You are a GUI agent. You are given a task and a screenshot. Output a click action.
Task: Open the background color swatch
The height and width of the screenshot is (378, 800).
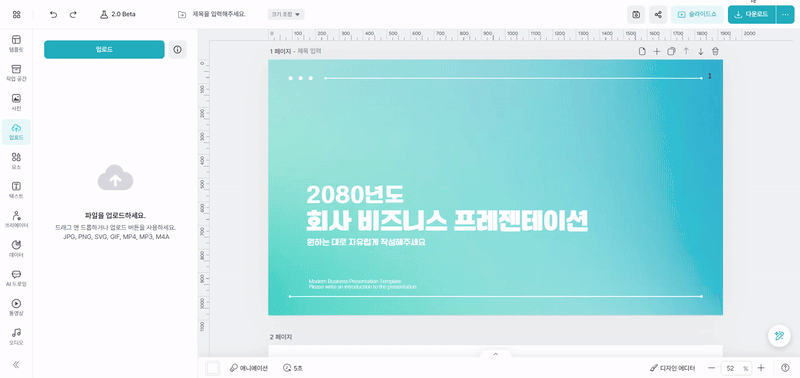click(213, 368)
